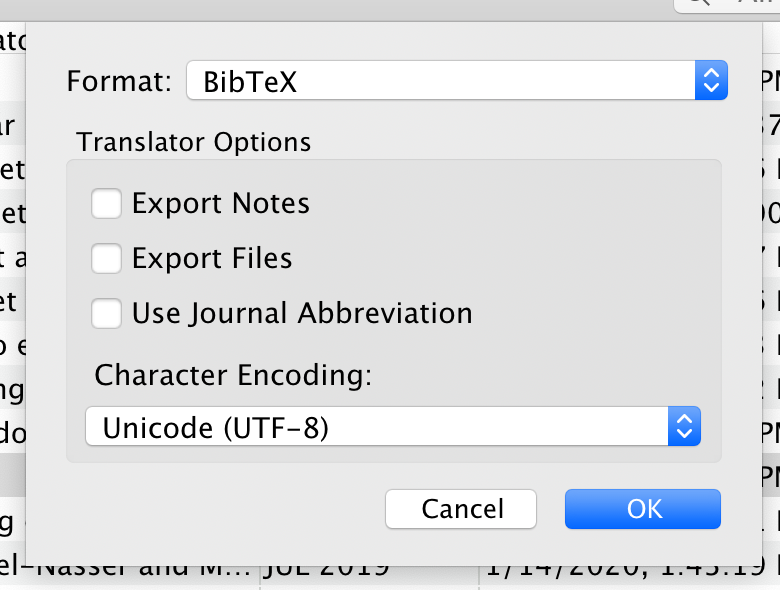This screenshot has width=780, height=590.
Task: Click the "Export Files" label text
Action: point(212,259)
